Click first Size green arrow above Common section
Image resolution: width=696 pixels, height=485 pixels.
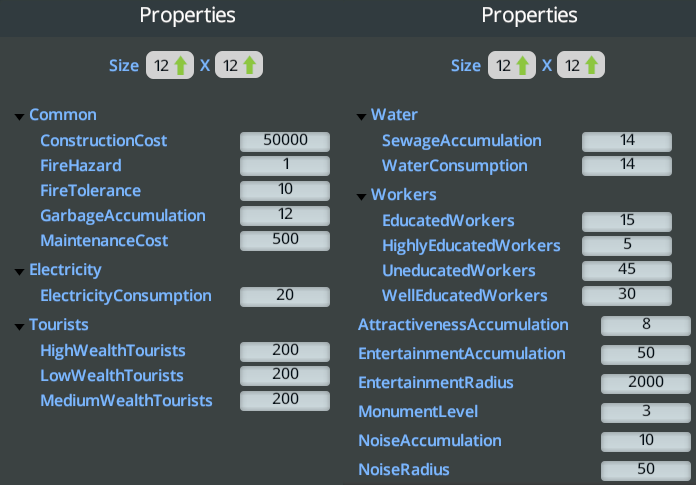181,66
